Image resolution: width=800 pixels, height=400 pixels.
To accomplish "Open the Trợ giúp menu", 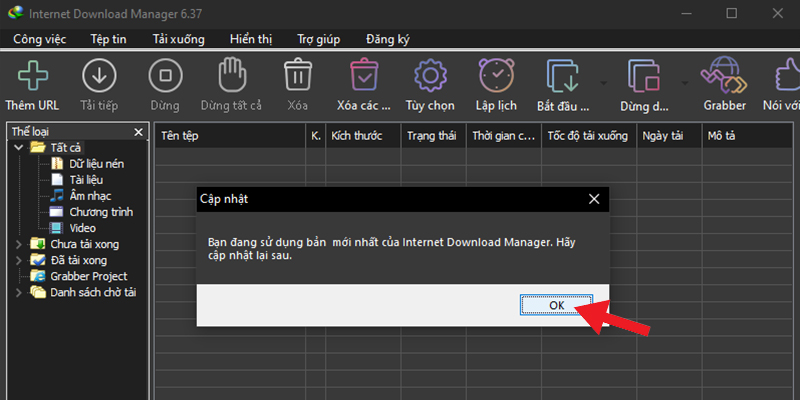I will click(x=318, y=39).
